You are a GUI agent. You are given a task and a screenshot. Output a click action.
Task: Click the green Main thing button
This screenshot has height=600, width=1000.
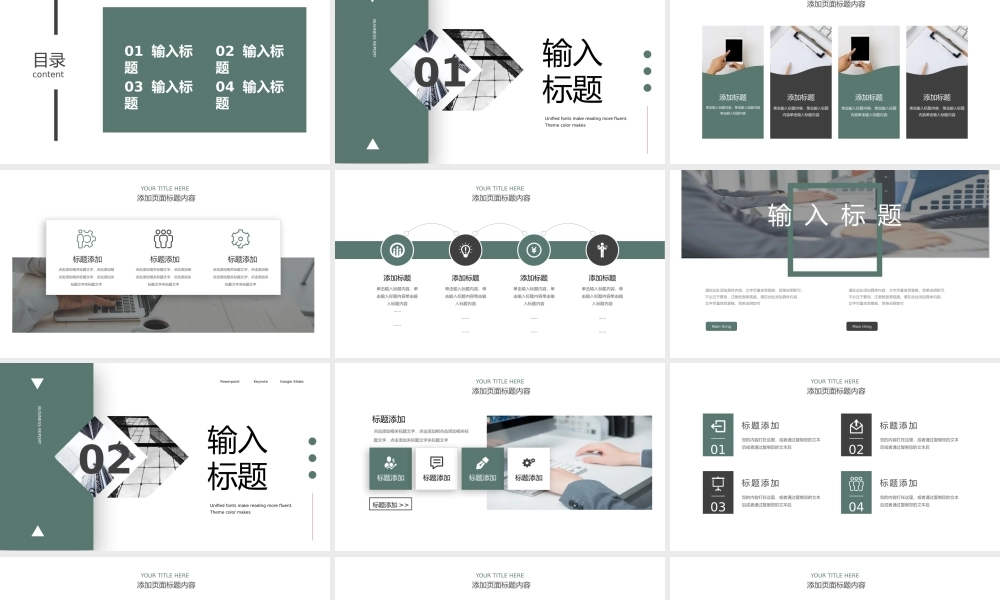[x=721, y=326]
